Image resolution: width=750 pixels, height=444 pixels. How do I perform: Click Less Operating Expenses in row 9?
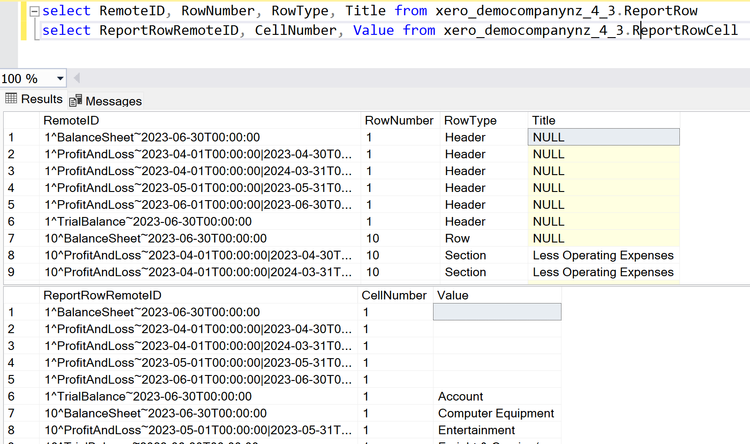pyautogui.click(x=603, y=272)
